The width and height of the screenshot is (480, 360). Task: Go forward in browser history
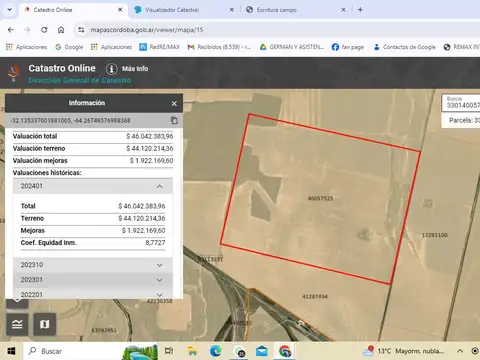point(27,30)
